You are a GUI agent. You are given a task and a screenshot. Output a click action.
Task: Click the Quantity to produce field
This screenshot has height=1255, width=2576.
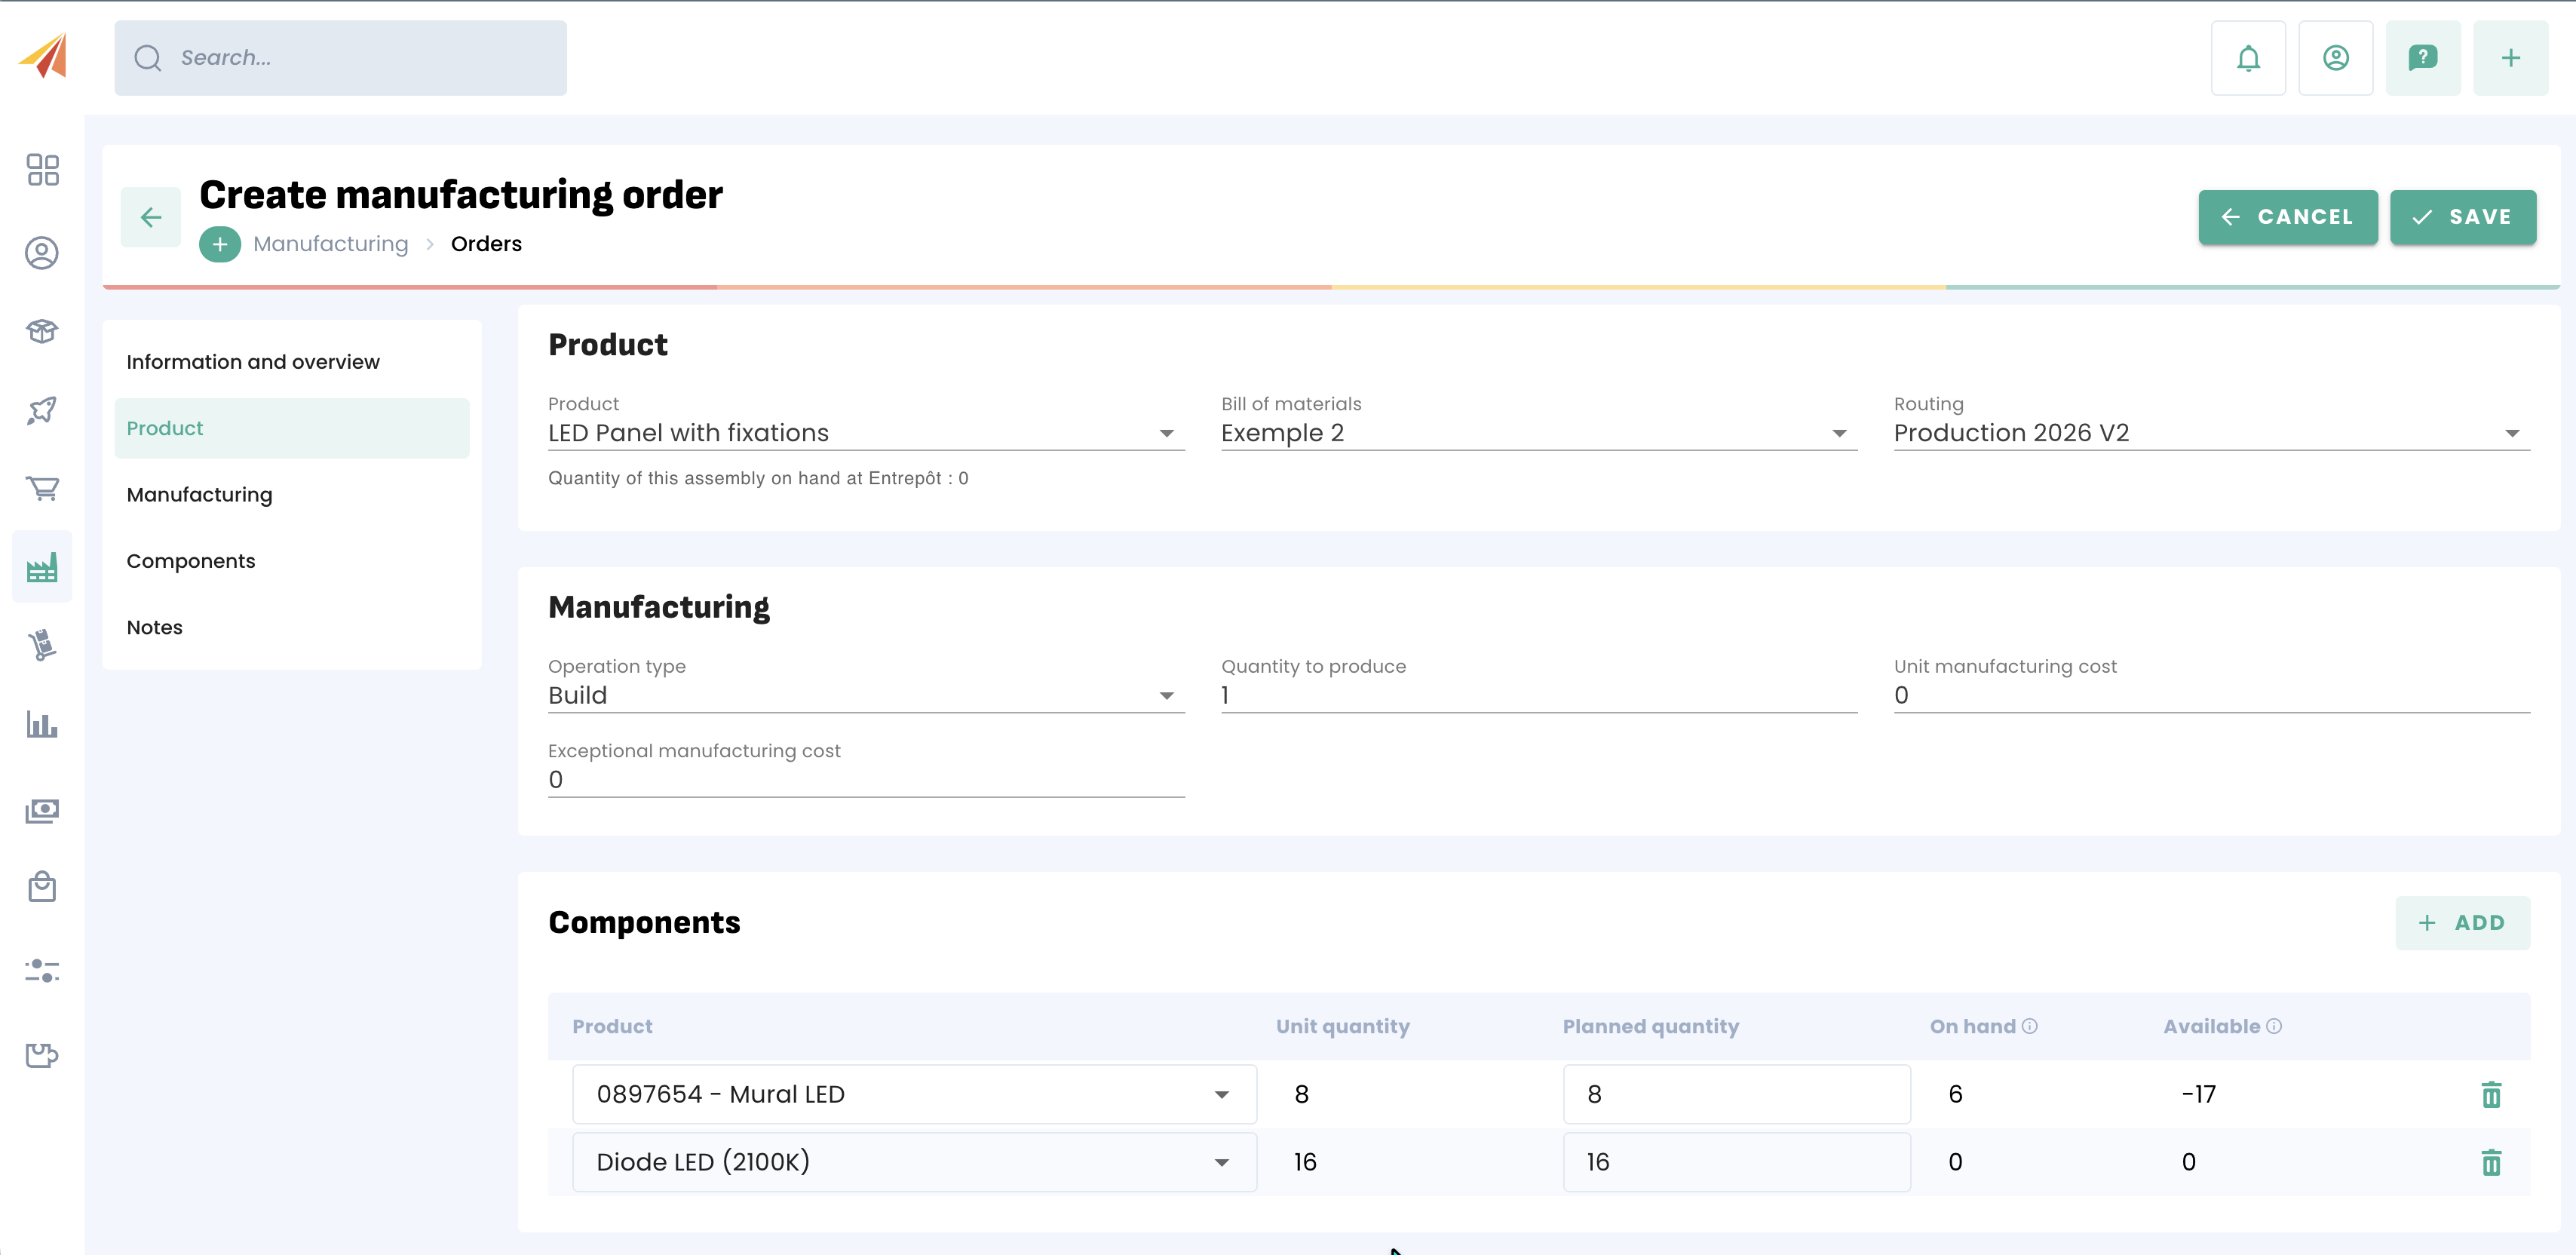coord(1538,696)
